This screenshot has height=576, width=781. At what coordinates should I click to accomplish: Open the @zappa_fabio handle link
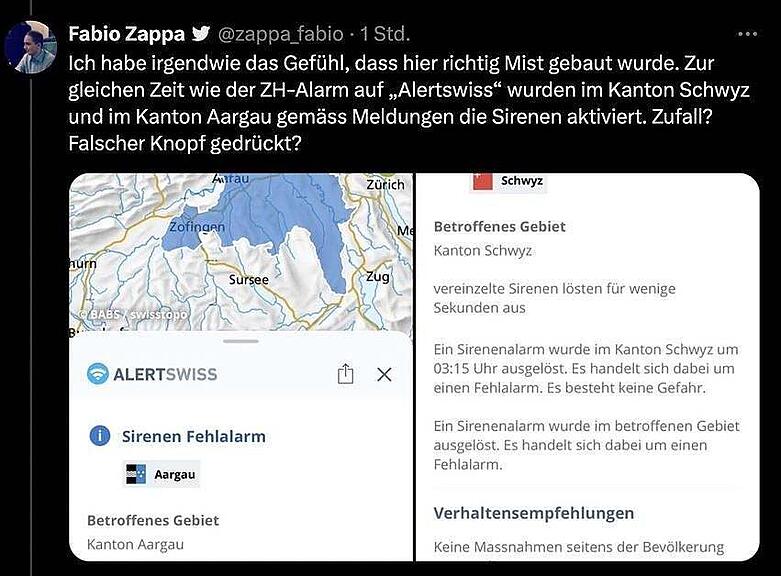281,34
